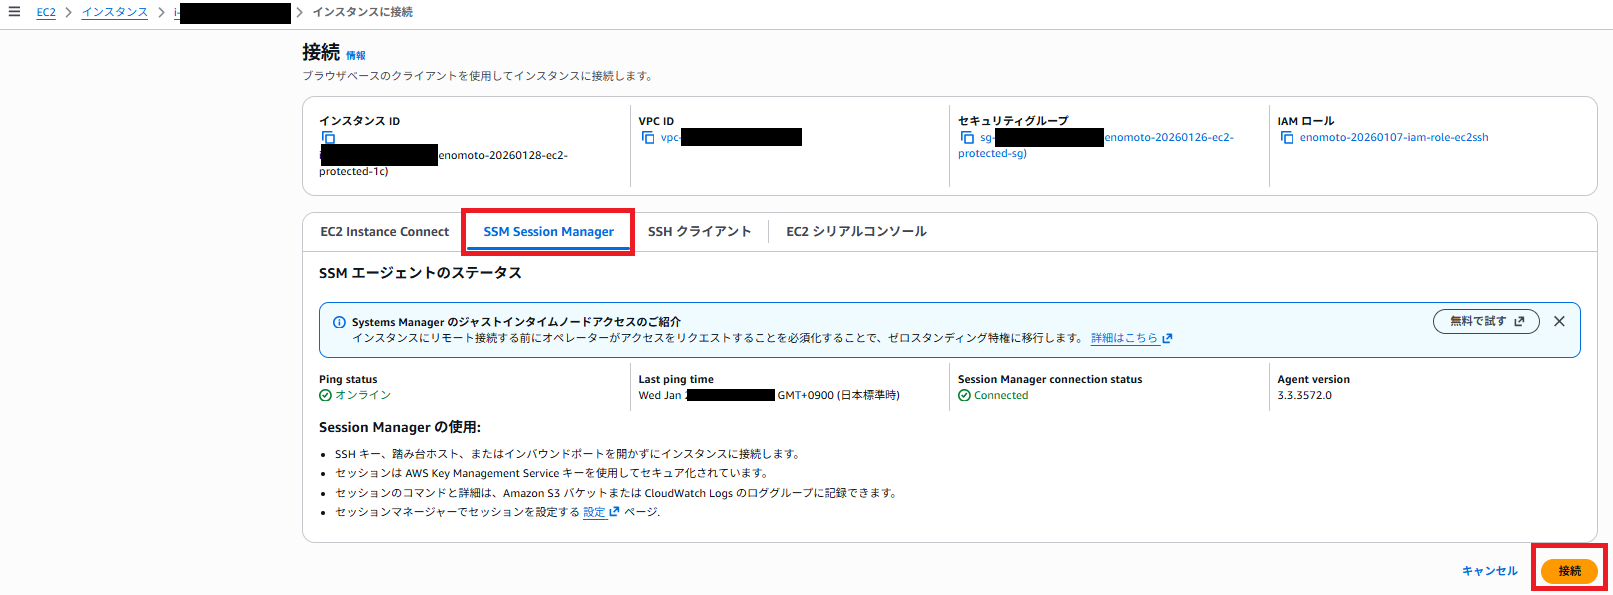Click the キャンセル button
1613x595 pixels.
tap(1489, 571)
